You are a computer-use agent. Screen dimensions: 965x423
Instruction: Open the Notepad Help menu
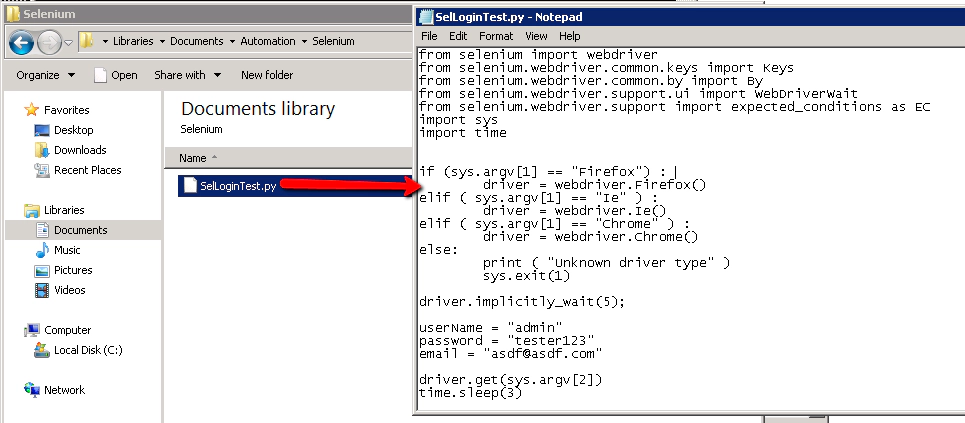[570, 36]
